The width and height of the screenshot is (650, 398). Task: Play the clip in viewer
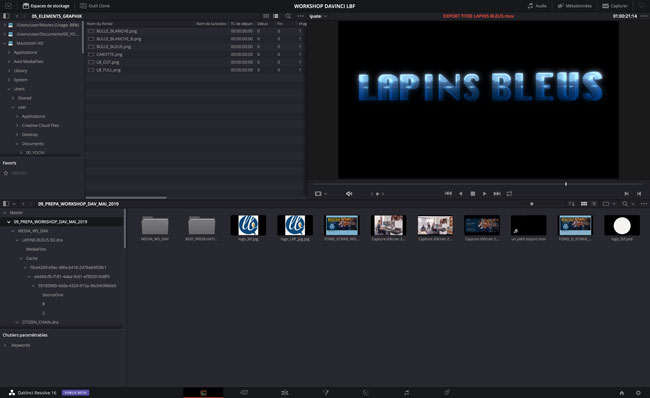pos(485,194)
